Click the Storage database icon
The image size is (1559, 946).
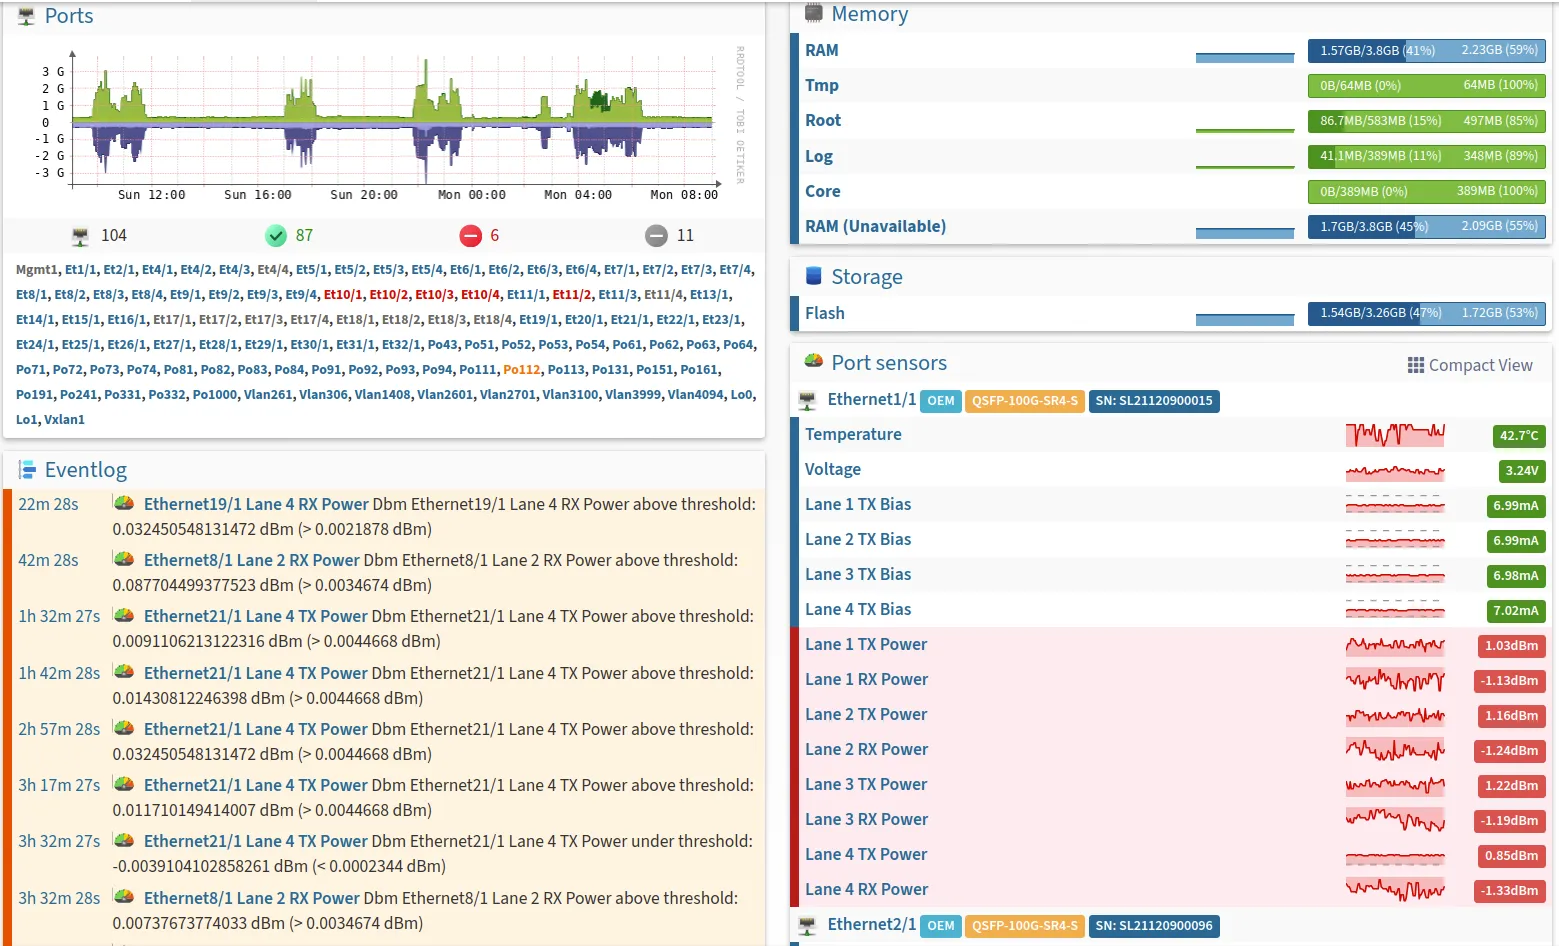click(x=813, y=276)
